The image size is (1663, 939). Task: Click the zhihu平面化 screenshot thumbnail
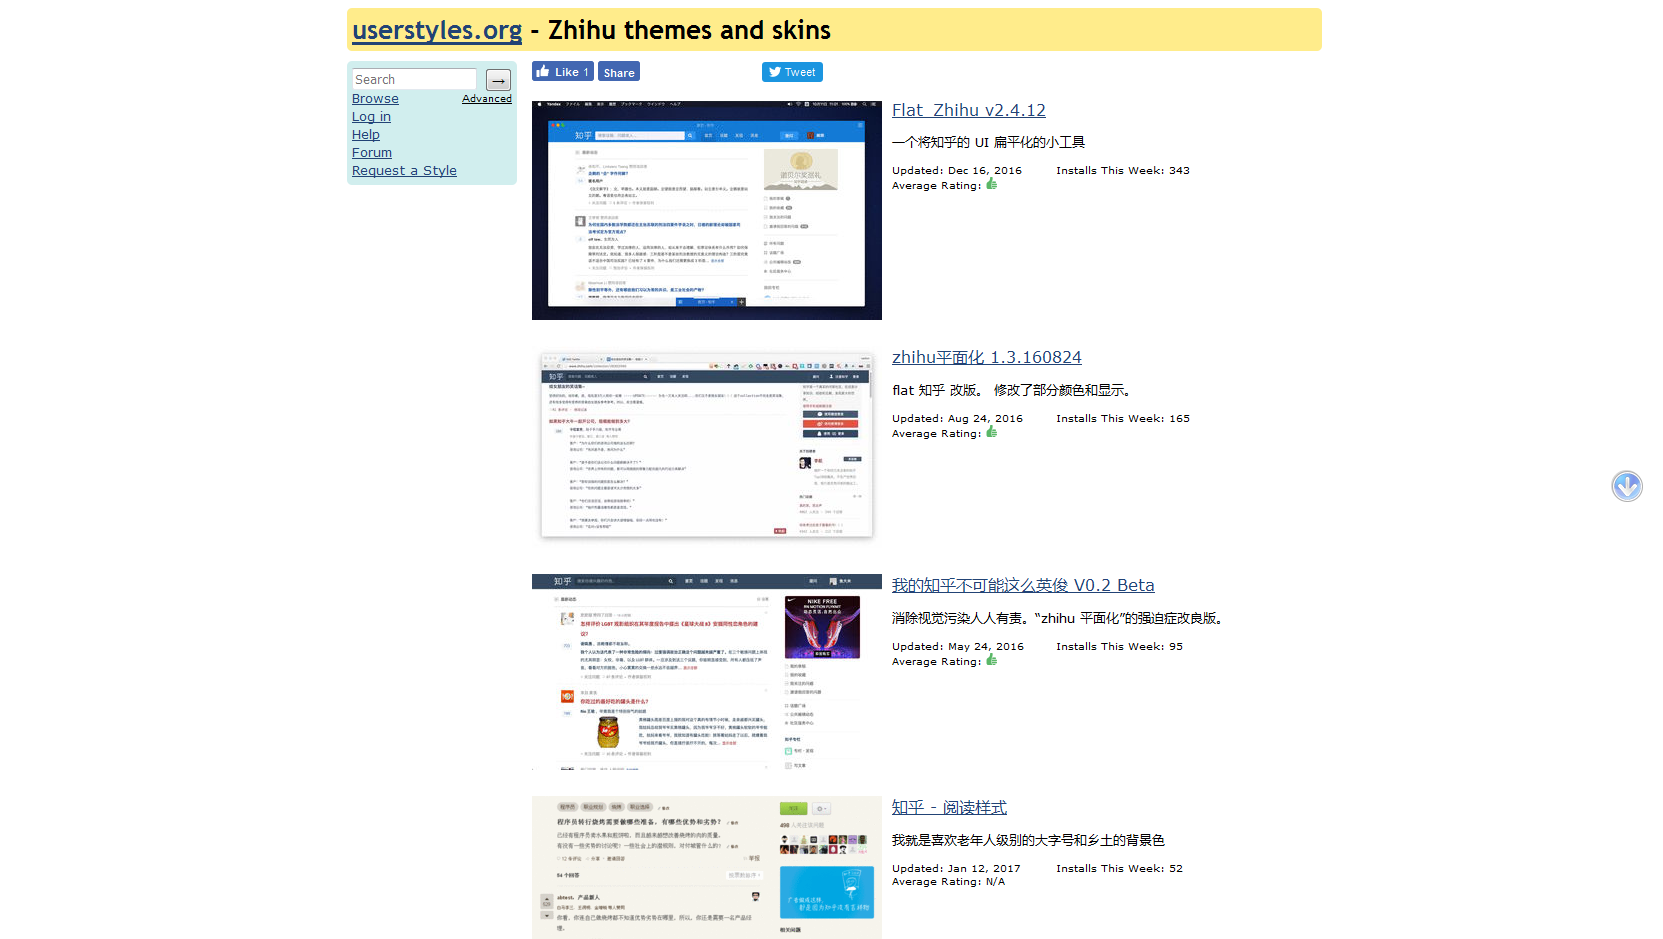tap(707, 445)
